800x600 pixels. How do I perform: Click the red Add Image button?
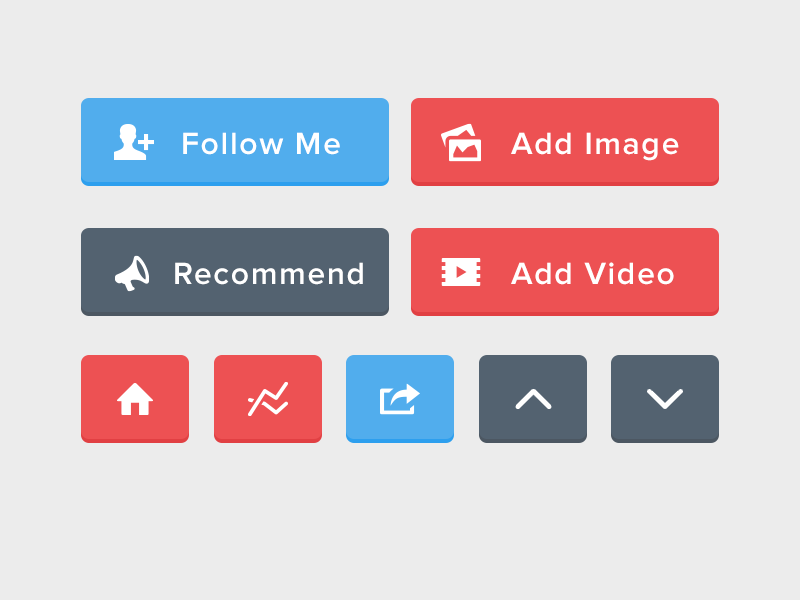click(x=565, y=142)
